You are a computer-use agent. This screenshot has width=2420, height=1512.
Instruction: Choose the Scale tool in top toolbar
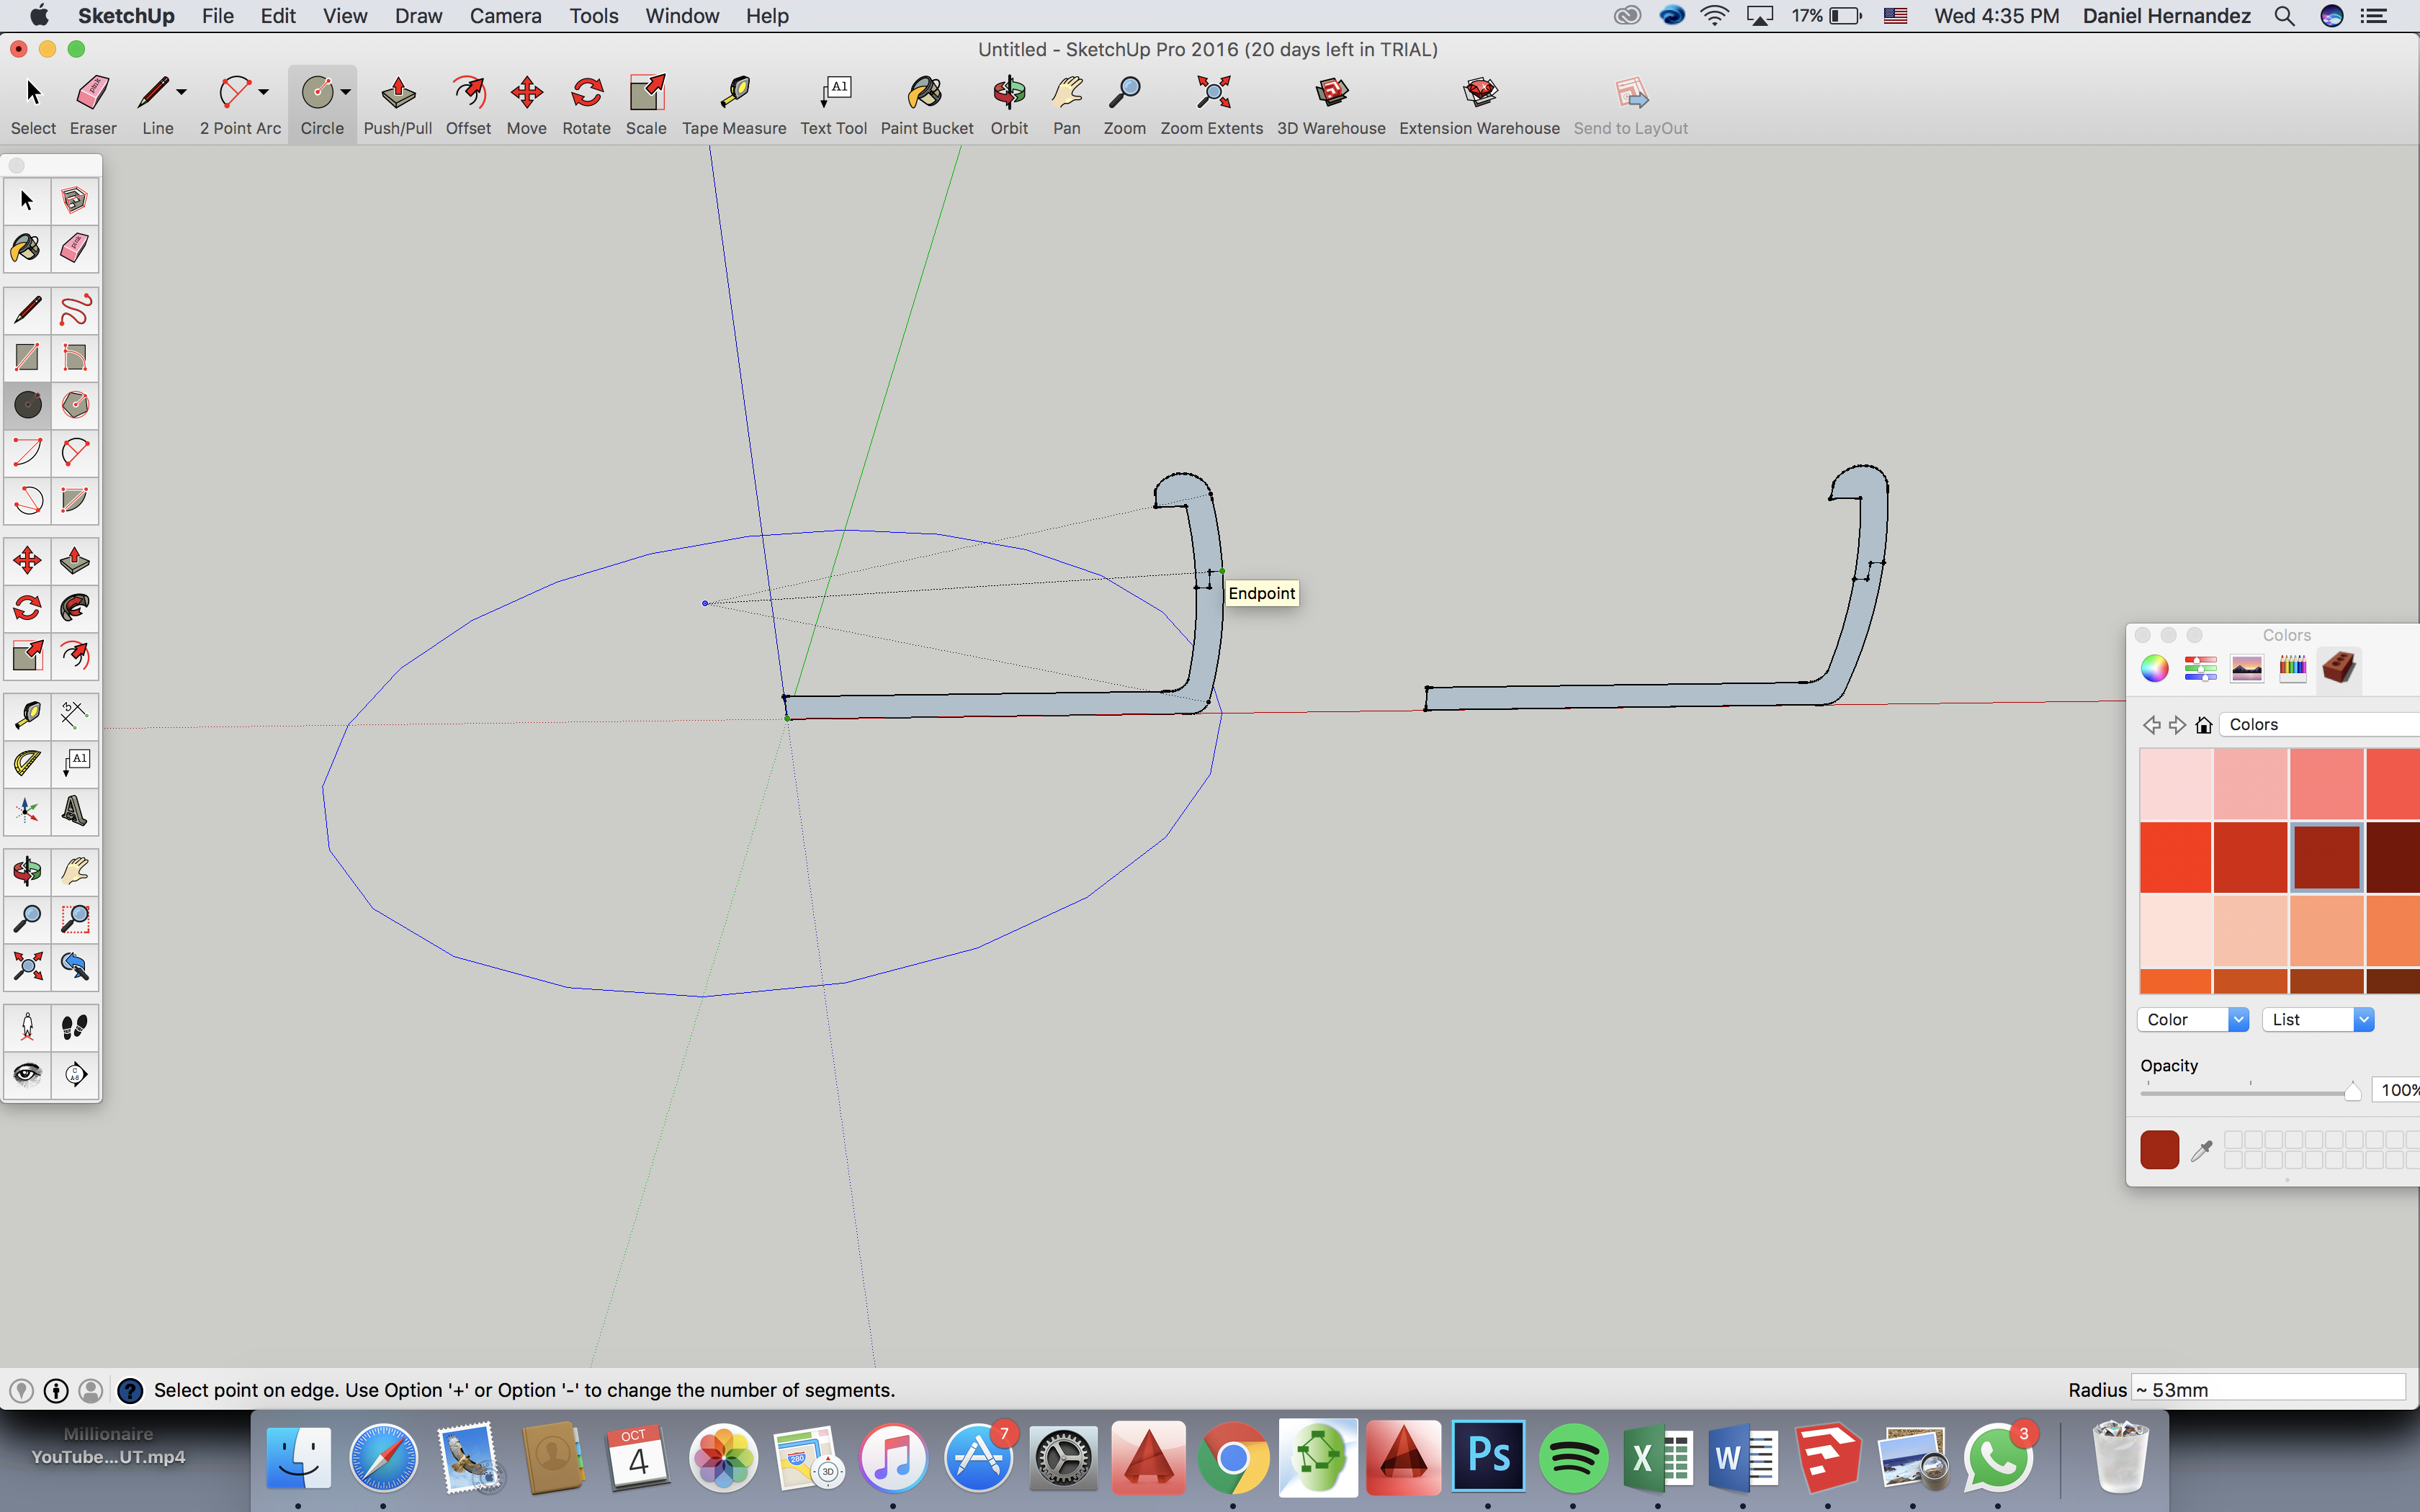tap(646, 104)
